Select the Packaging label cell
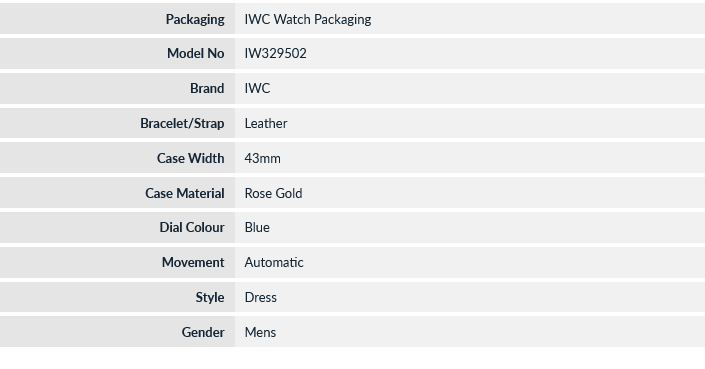This screenshot has height=369, width=705. (x=117, y=19)
